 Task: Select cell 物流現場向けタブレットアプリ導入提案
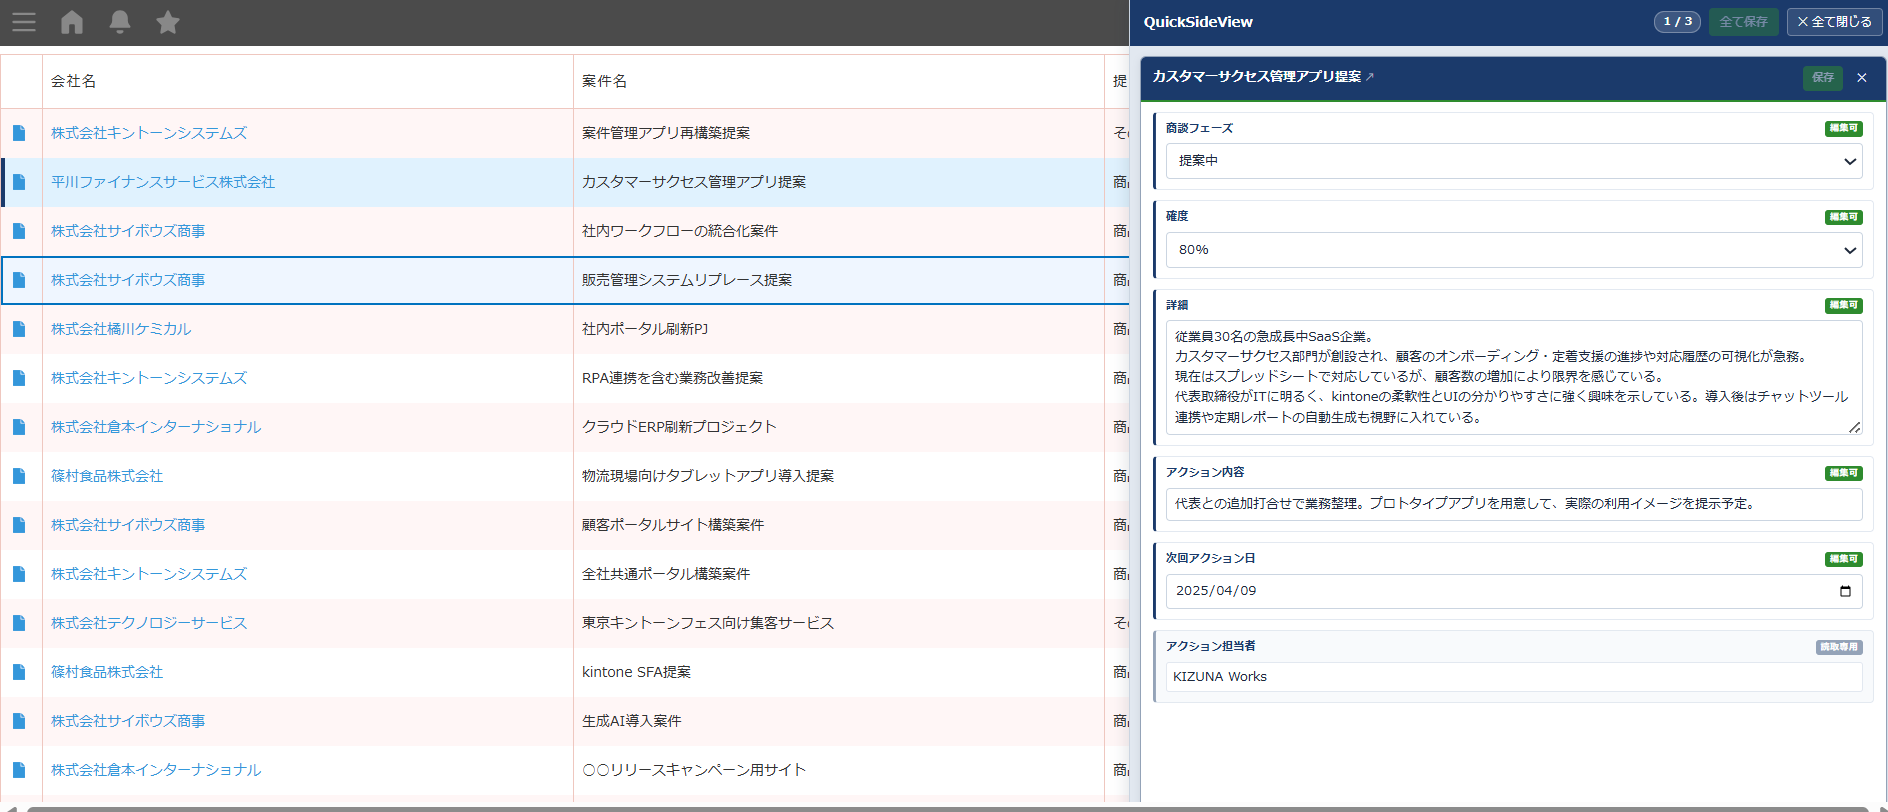[838, 476]
